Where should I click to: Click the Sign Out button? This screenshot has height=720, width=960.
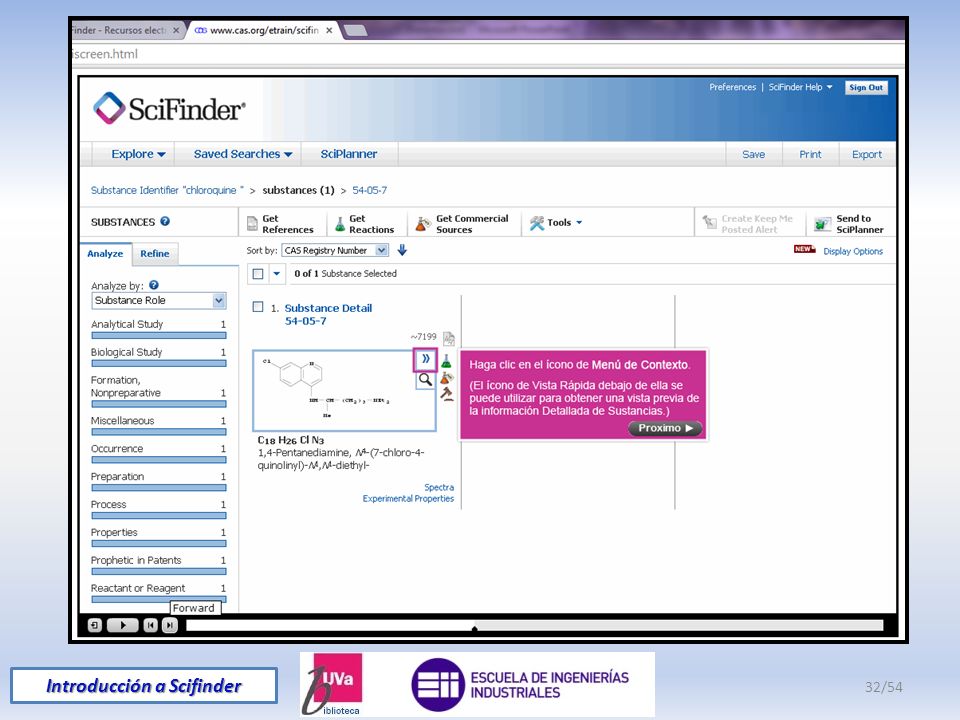click(x=866, y=88)
